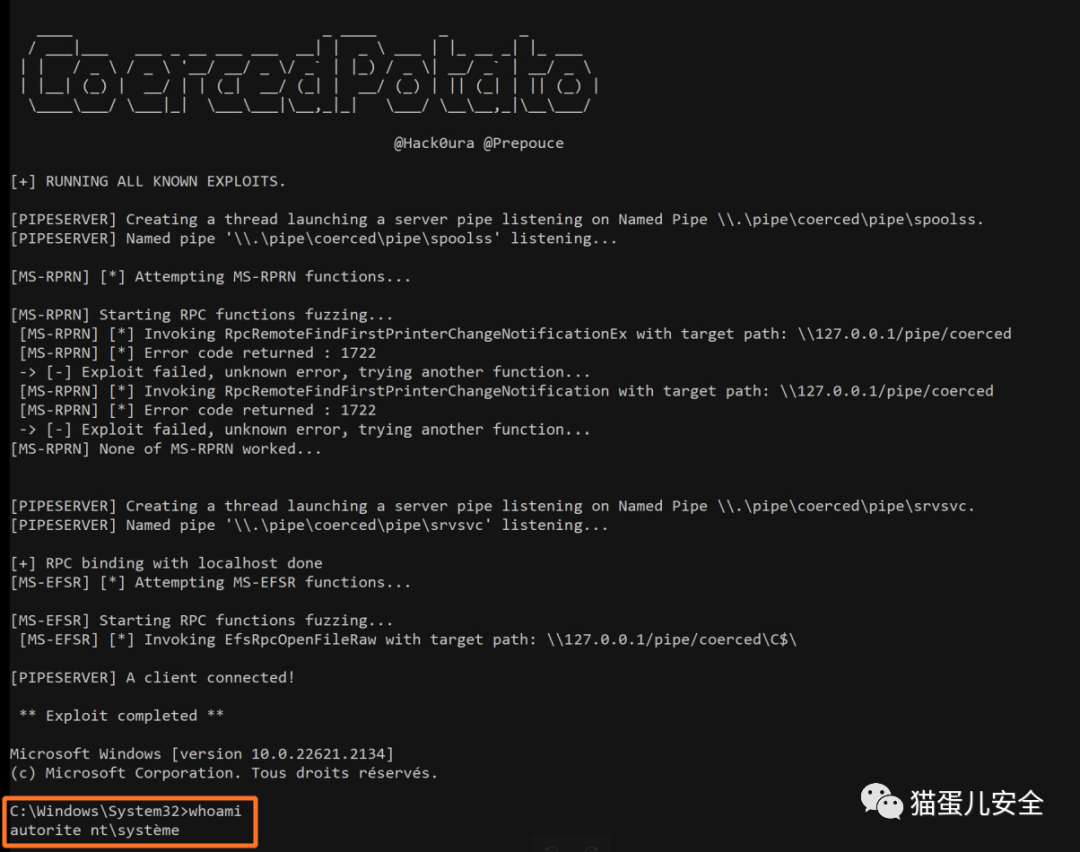
Task: Click '[+] RPC binding with localhost done'
Action: pos(166,563)
